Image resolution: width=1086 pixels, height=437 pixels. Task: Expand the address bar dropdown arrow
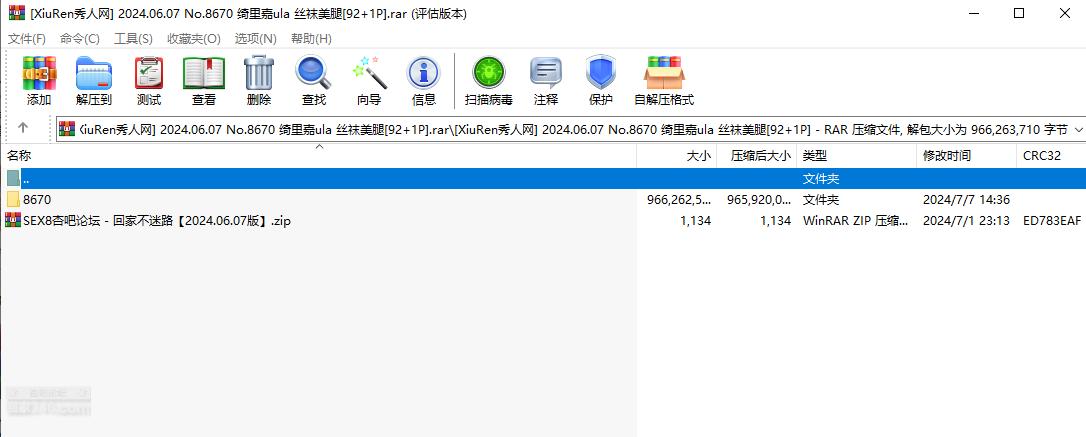(1078, 129)
